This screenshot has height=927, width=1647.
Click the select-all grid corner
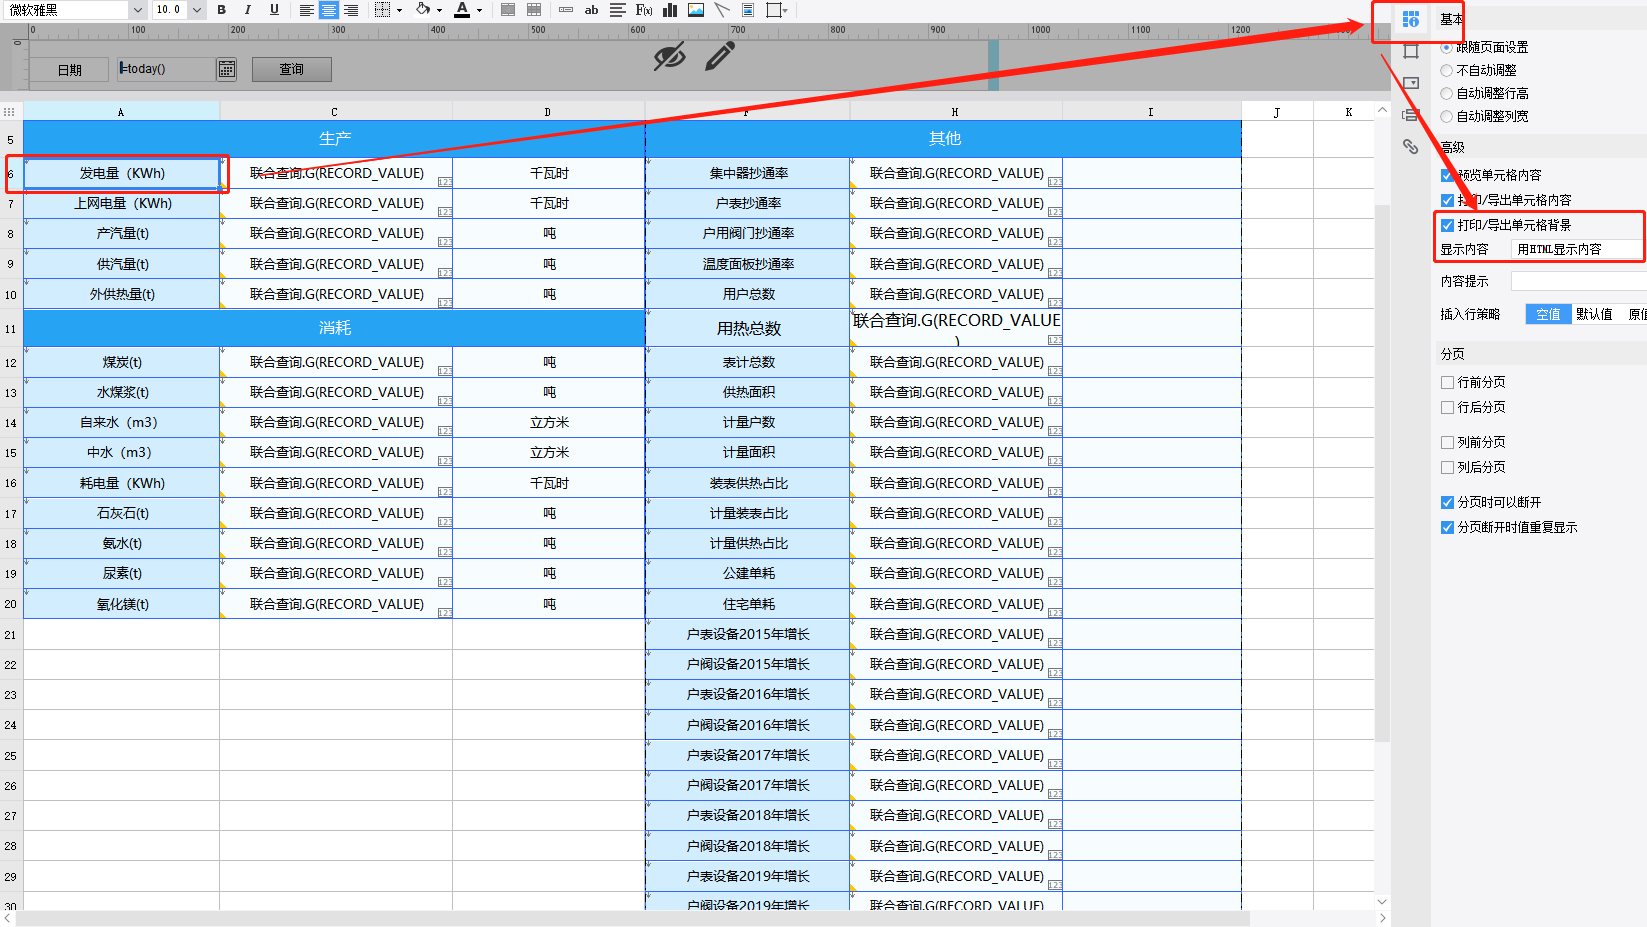tap(10, 112)
